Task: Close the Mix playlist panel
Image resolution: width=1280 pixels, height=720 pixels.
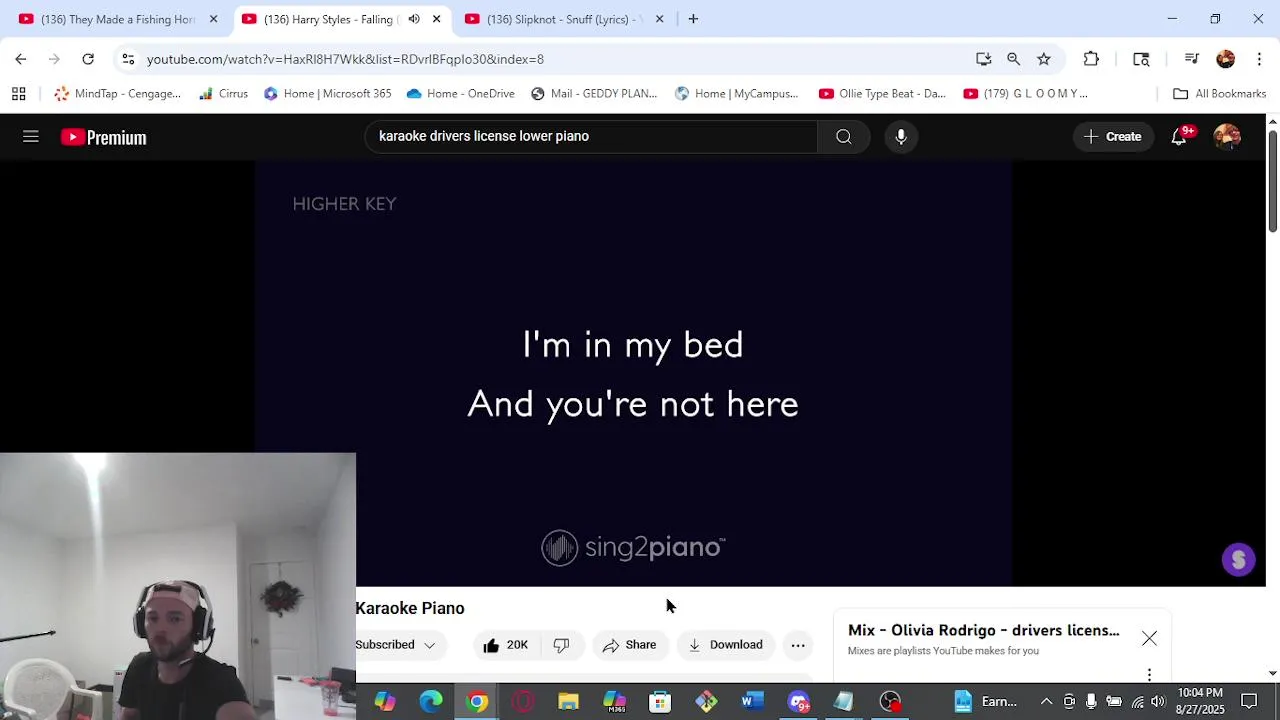Action: (1149, 638)
